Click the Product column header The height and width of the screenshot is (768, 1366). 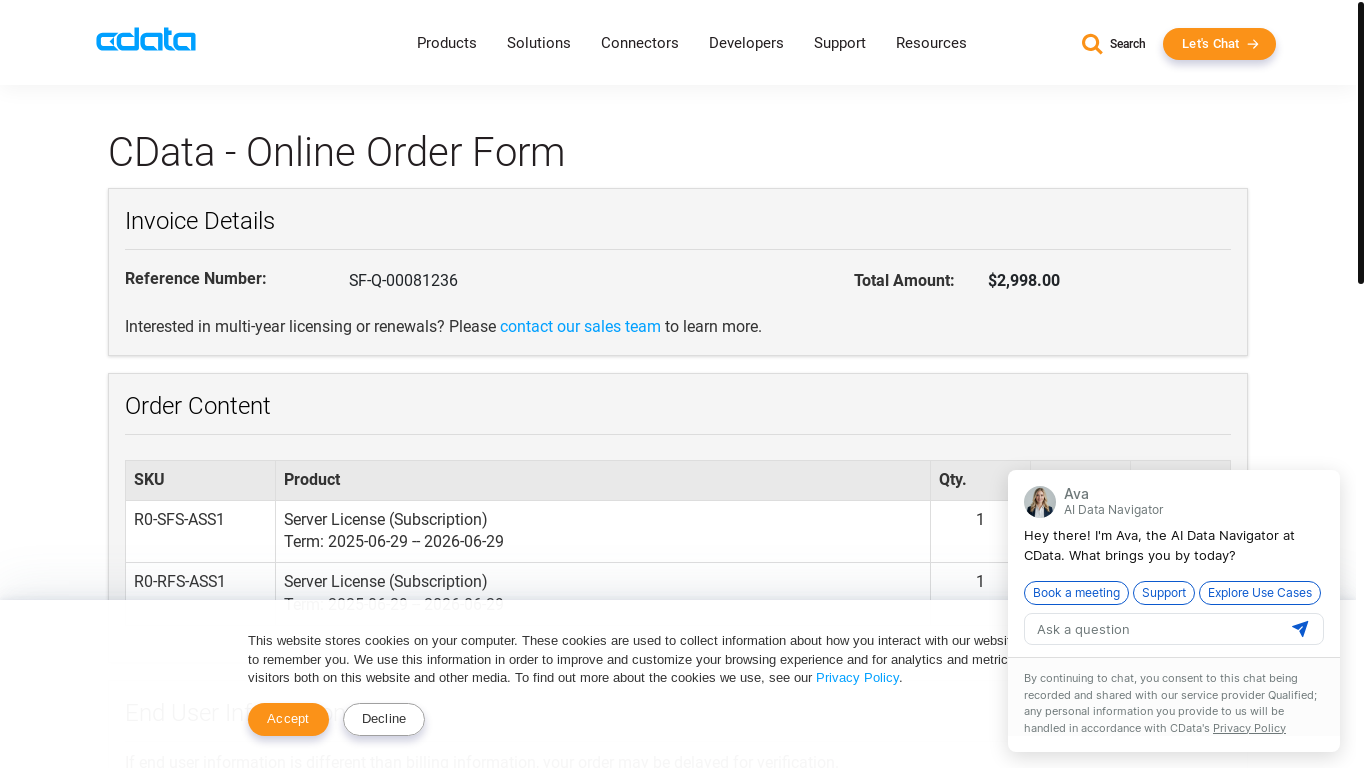click(x=603, y=480)
